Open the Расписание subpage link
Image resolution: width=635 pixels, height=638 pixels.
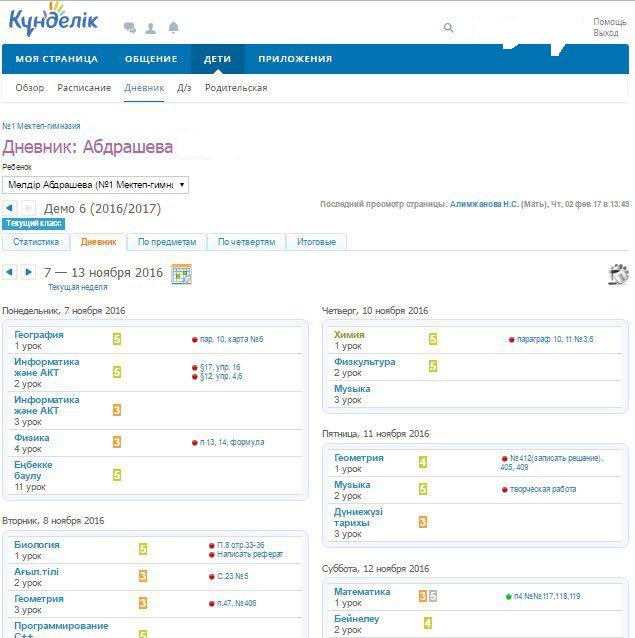tap(84, 88)
